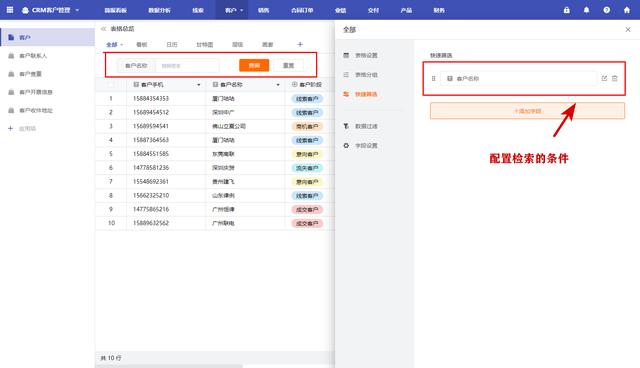Open CRM客户管理 app dropdown arrow

click(x=77, y=10)
